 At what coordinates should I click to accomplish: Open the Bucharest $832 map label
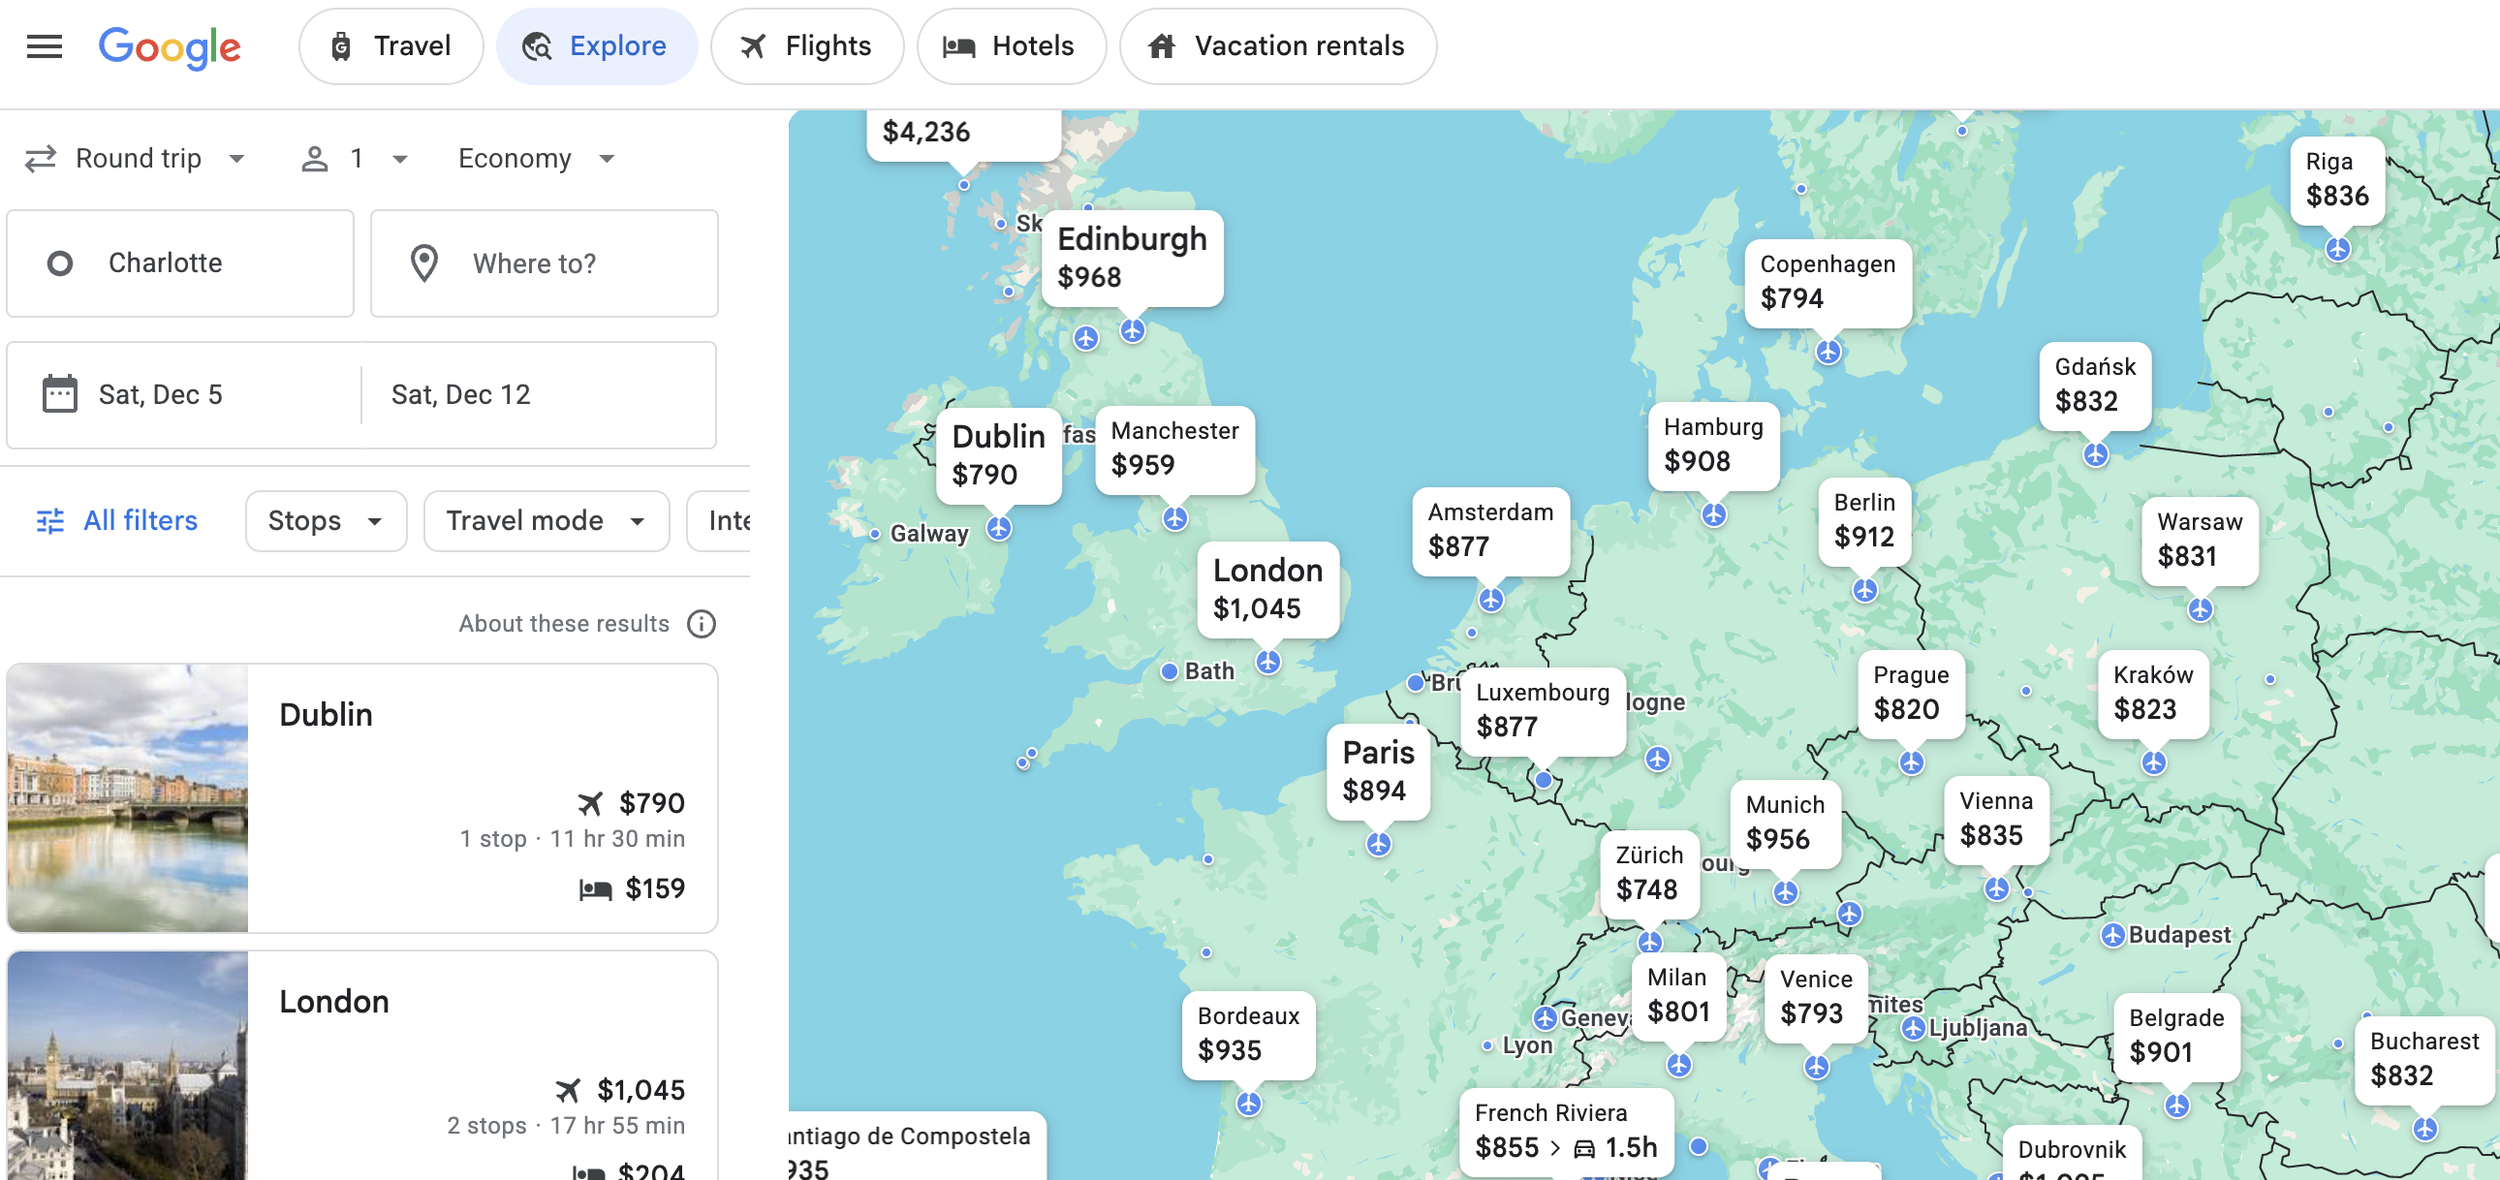[2425, 1060]
